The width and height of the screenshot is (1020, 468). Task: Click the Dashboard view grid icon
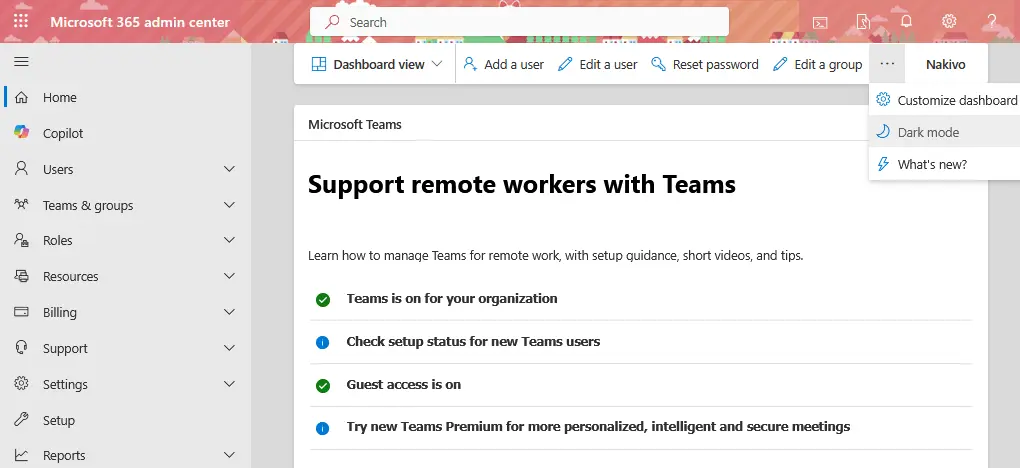click(x=319, y=64)
